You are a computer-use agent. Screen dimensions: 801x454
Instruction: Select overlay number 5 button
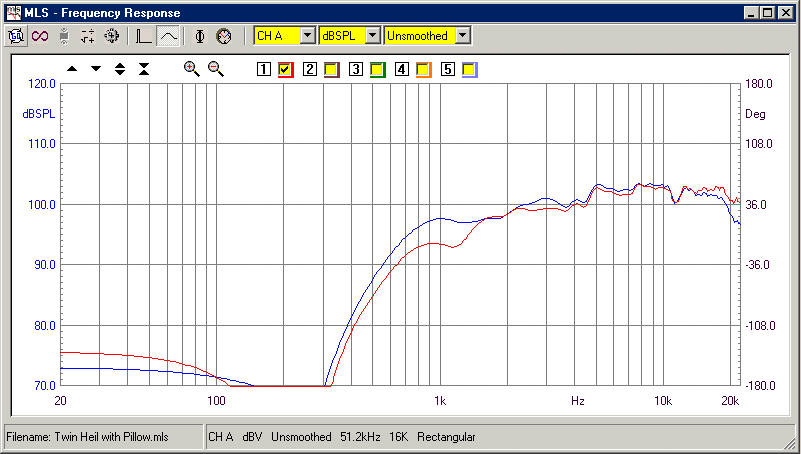point(447,69)
